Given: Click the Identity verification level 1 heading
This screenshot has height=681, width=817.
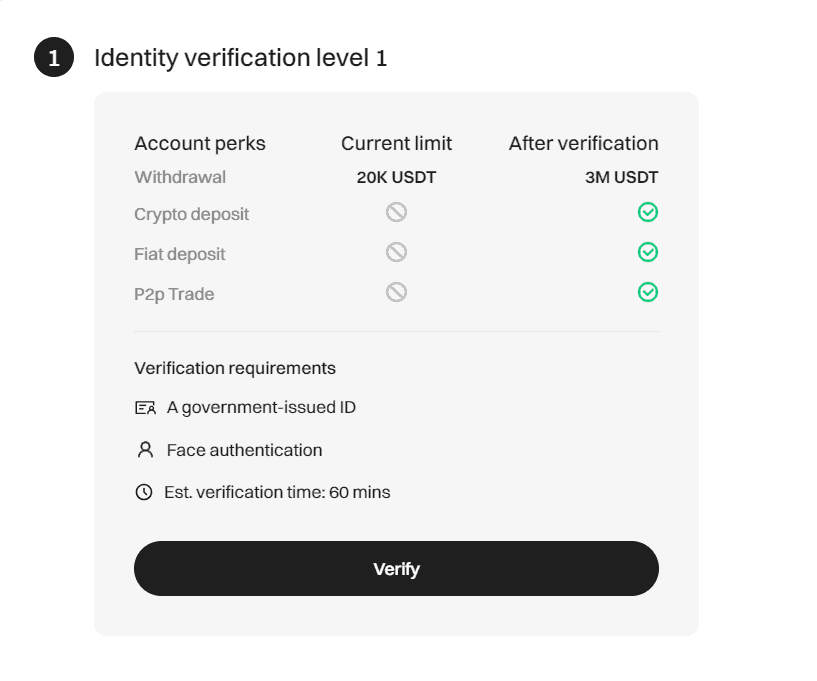Looking at the screenshot, I should tap(240, 58).
